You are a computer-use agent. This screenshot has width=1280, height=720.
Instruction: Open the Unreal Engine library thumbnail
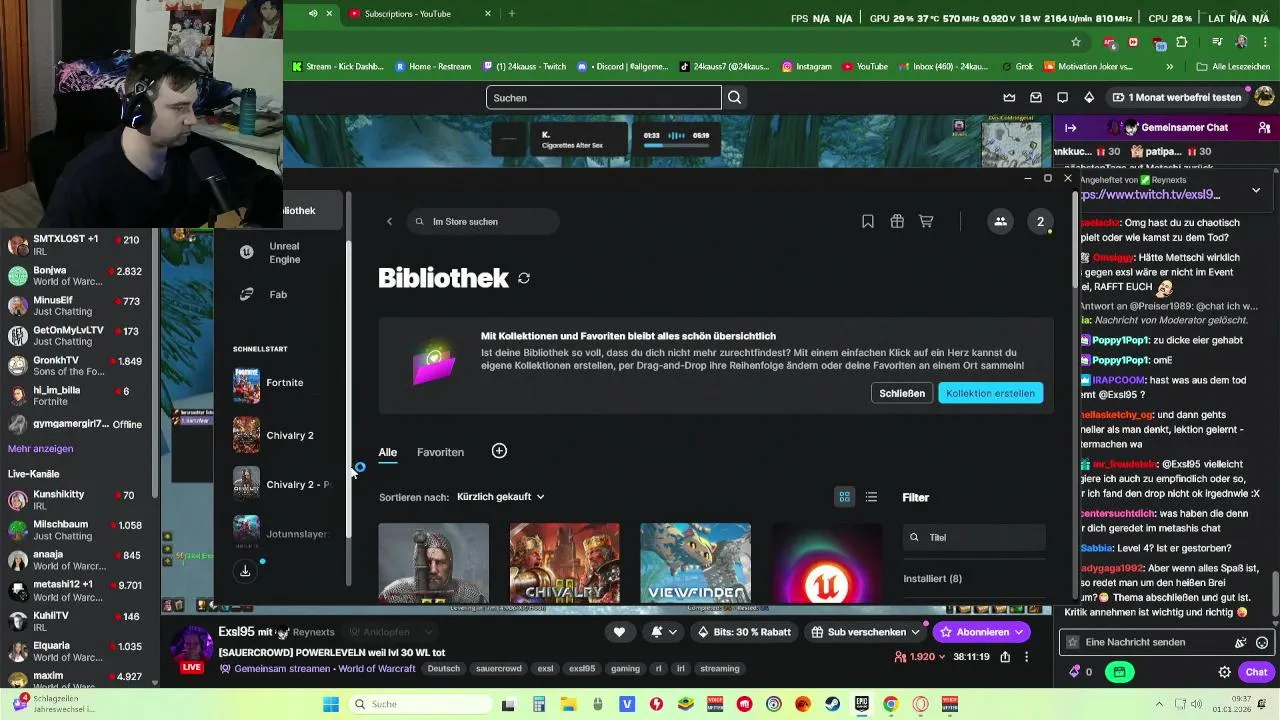pos(826,563)
